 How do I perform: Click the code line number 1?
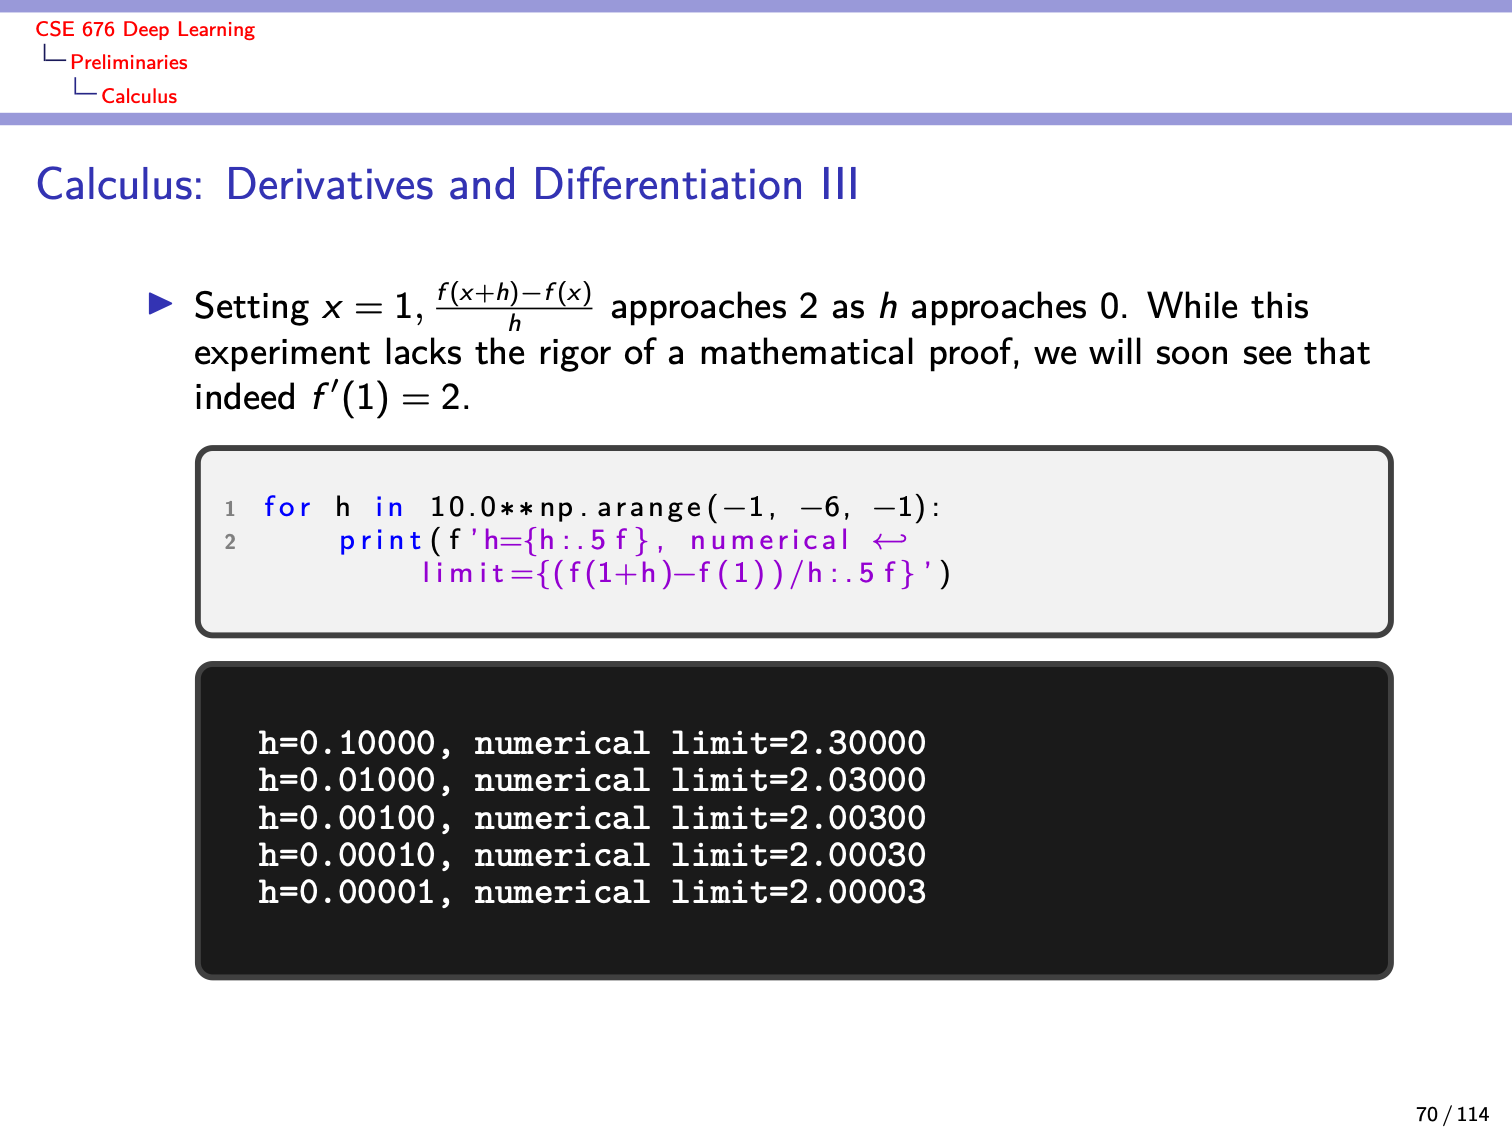pyautogui.click(x=230, y=509)
